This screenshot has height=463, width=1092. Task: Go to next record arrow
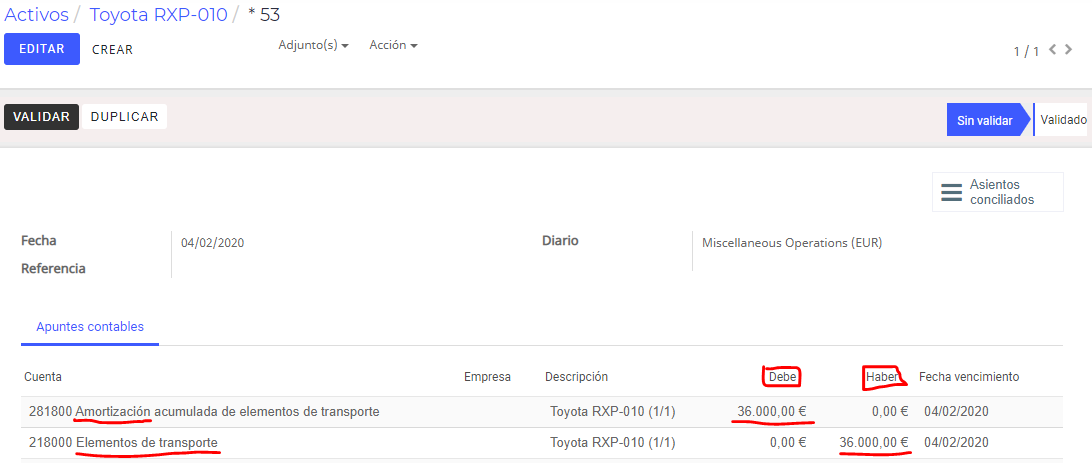click(1068, 49)
